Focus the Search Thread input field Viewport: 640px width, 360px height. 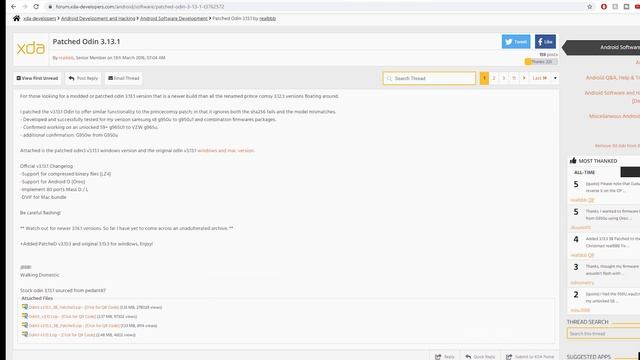point(429,78)
